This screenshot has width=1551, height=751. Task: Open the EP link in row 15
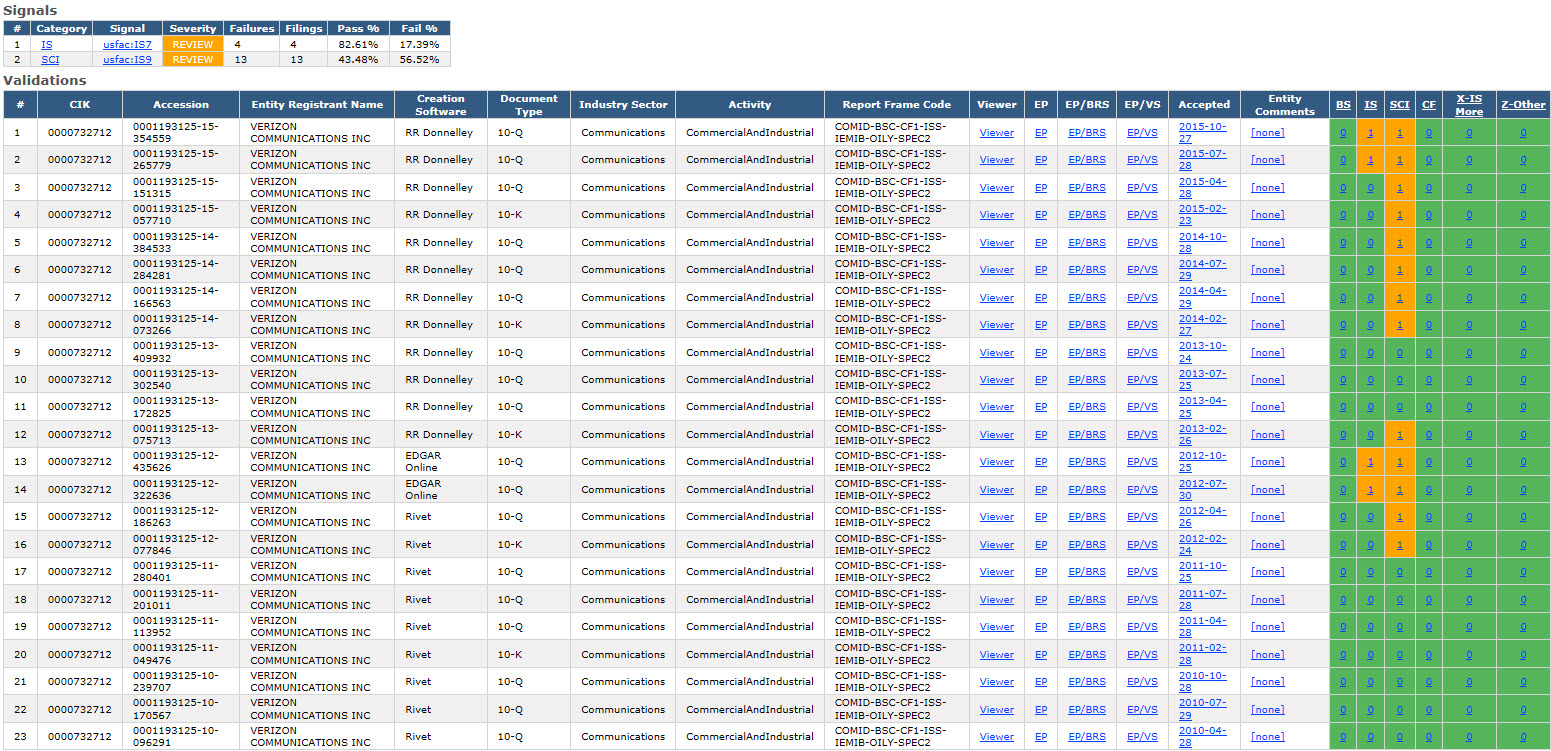[x=1041, y=517]
